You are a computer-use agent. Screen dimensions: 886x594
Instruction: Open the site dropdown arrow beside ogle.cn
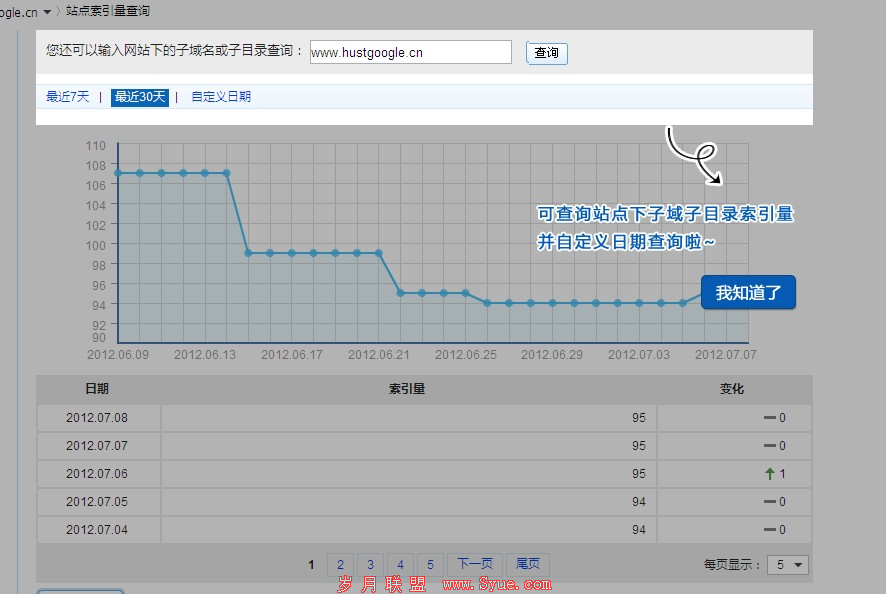click(47, 12)
